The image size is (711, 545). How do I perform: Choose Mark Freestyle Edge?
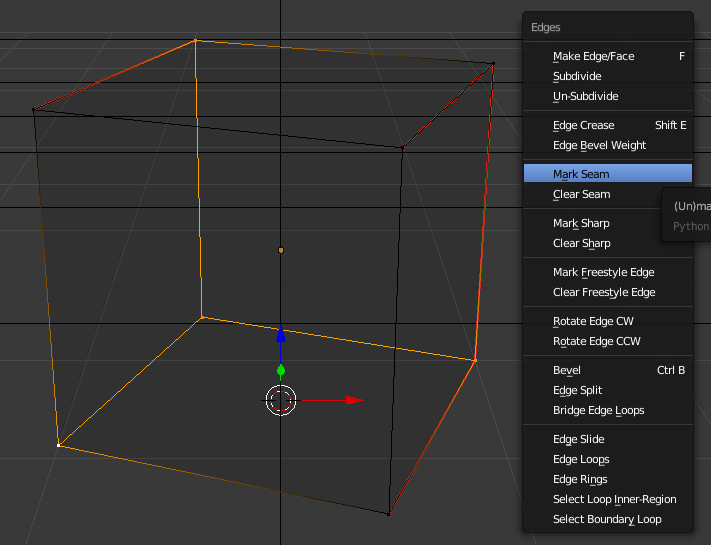(x=608, y=272)
